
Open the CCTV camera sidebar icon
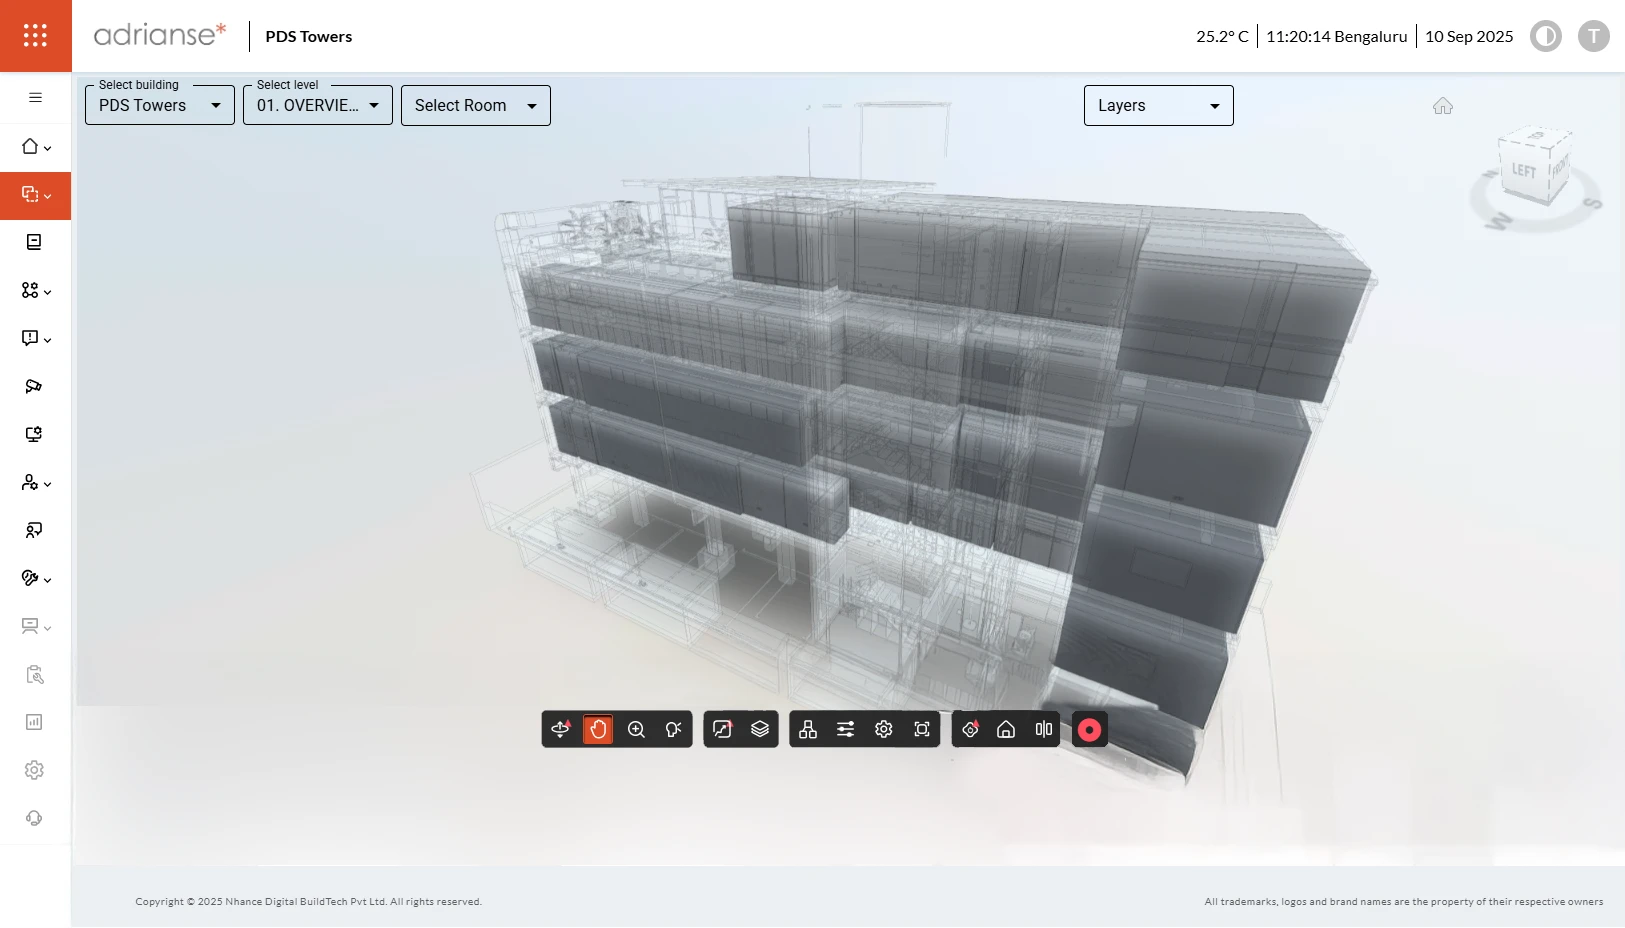tap(34, 386)
